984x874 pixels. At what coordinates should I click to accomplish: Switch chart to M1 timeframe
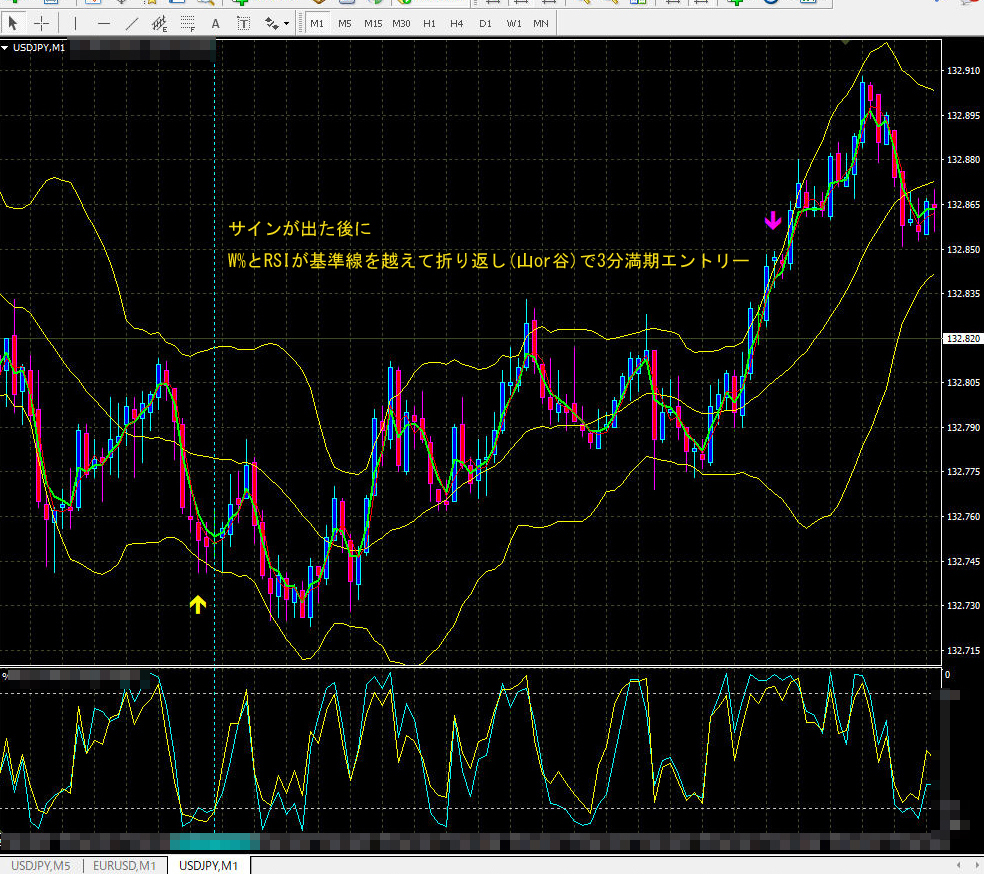click(317, 24)
